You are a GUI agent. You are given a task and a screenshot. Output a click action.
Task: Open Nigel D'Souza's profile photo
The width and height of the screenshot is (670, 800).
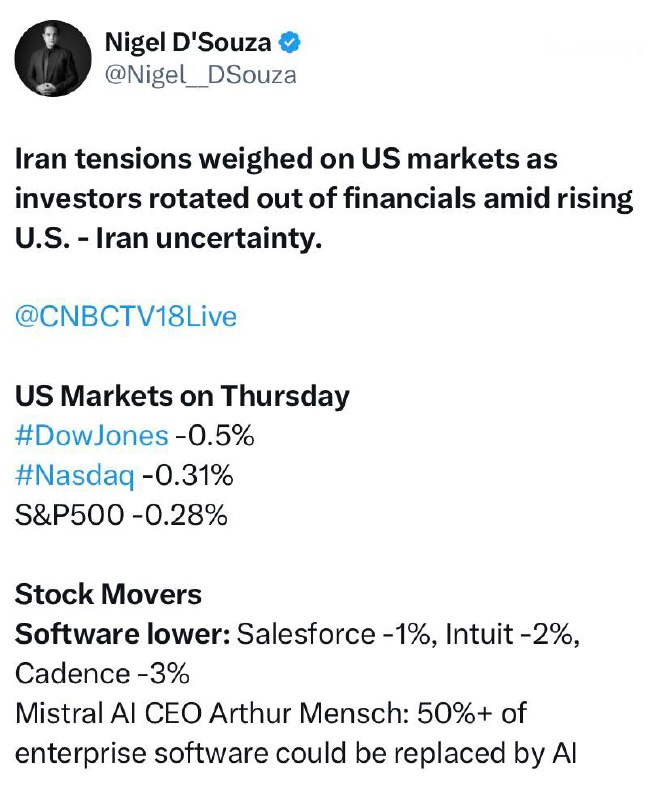[x=51, y=57]
